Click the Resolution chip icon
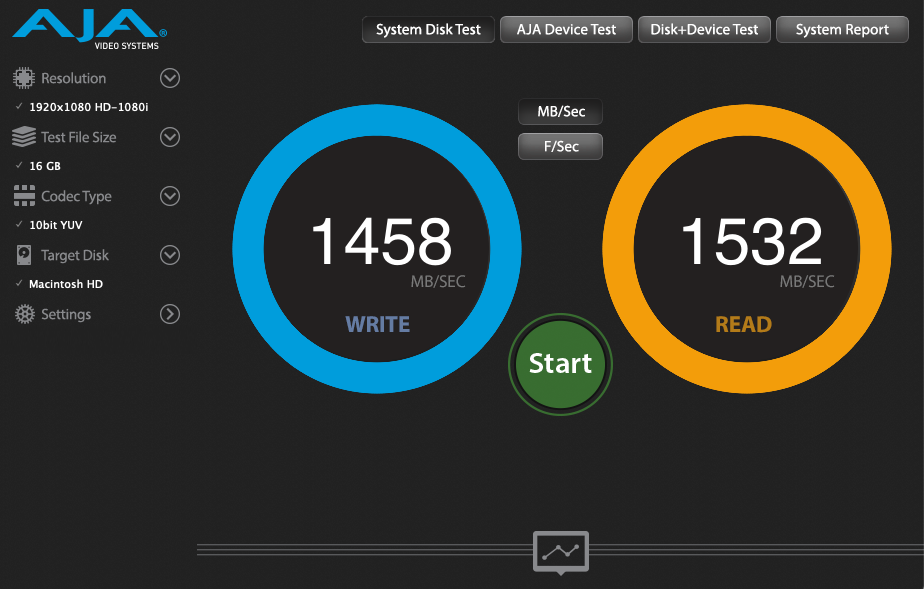 click(24, 78)
